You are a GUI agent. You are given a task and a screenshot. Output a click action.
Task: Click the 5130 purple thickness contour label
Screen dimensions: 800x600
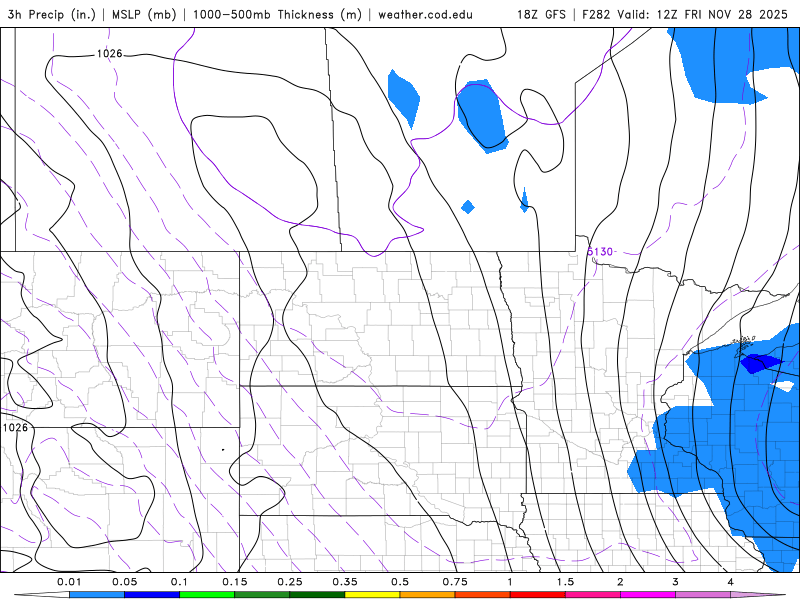(x=599, y=252)
